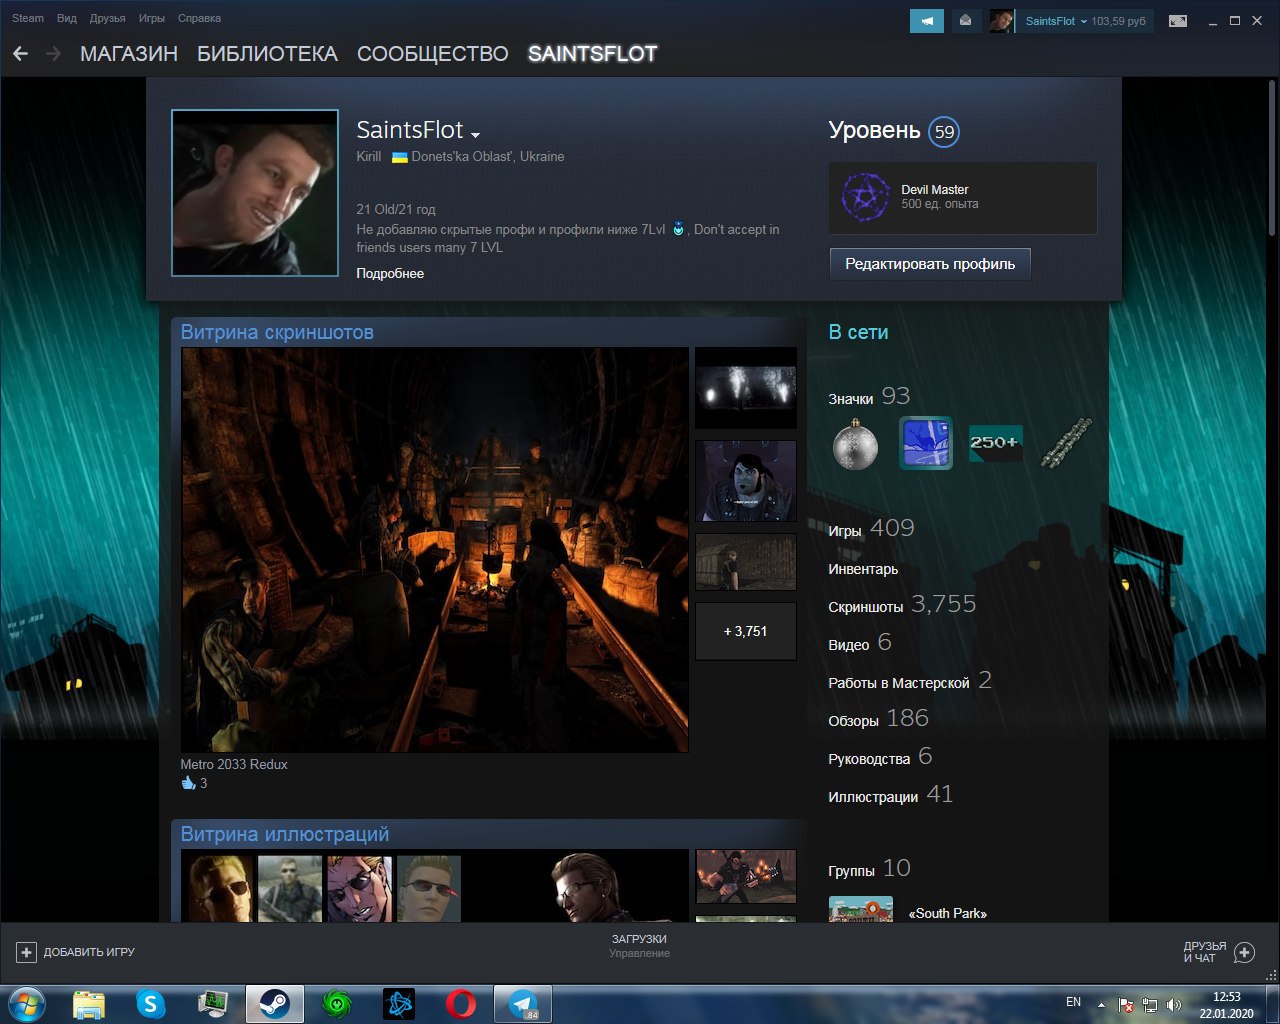Click Подробнее to expand the summary

[x=390, y=273]
